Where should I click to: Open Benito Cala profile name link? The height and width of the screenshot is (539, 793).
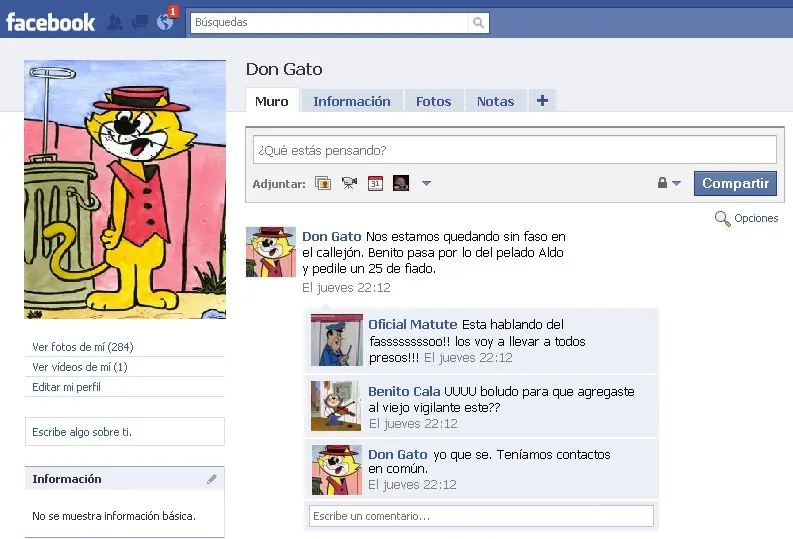pos(404,391)
